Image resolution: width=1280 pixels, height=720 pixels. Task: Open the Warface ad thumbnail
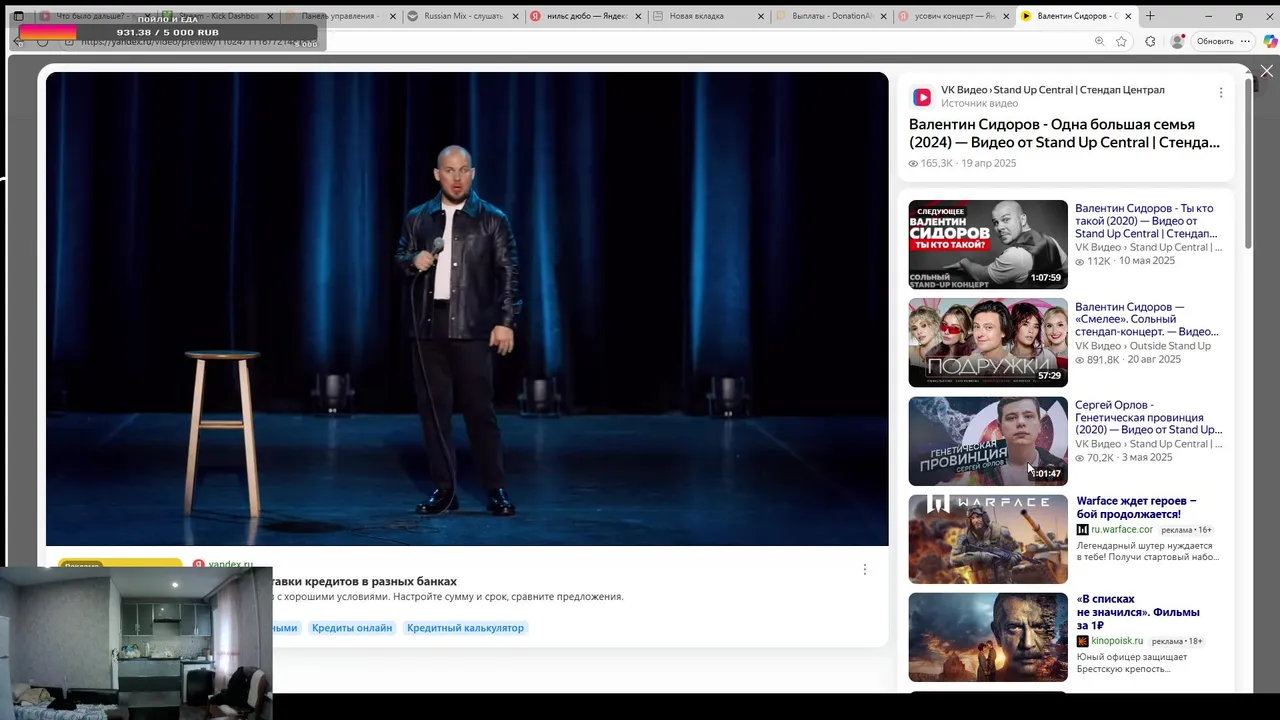[988, 539]
